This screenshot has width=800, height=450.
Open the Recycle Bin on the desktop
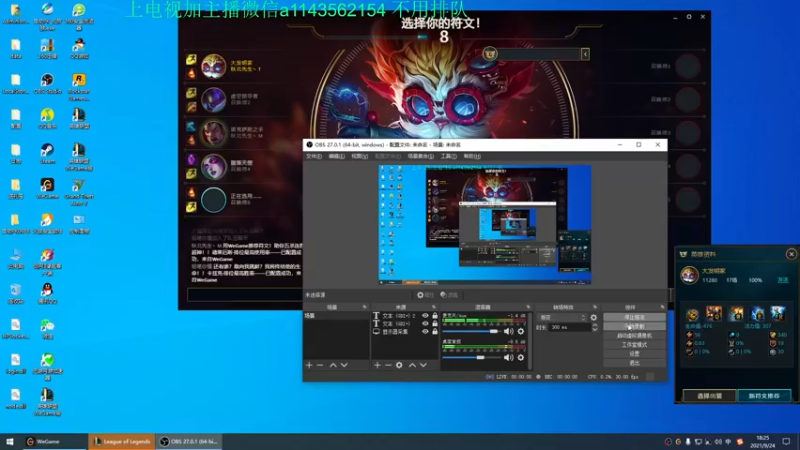(15, 293)
